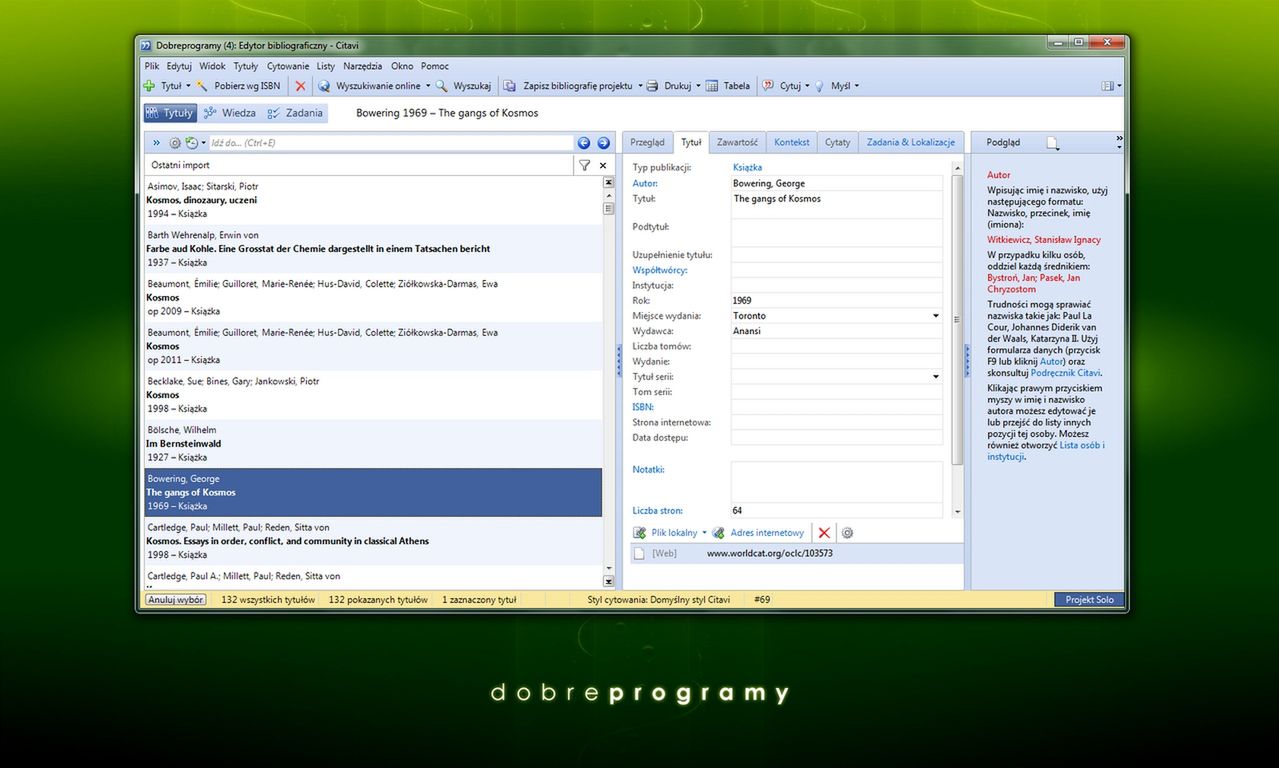Select Becklake Kosmos 1998 entry
1279x768 pixels.
tap(373, 395)
